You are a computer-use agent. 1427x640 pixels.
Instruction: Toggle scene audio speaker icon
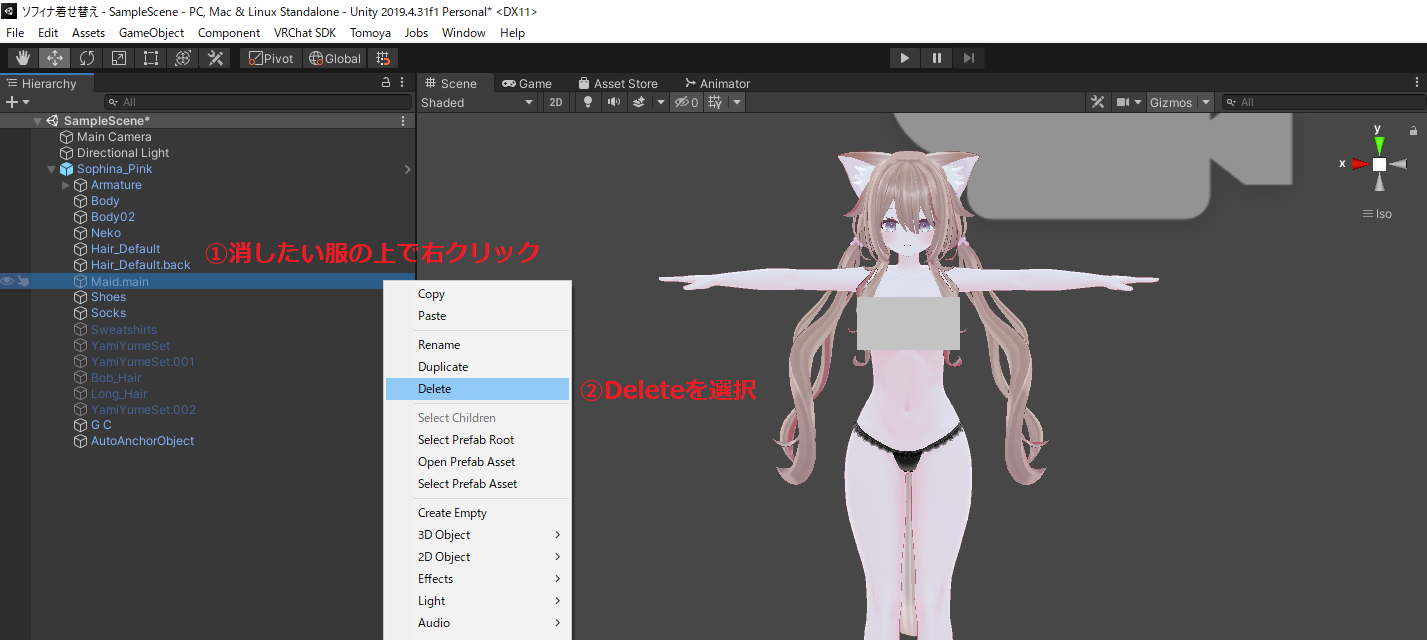point(613,102)
